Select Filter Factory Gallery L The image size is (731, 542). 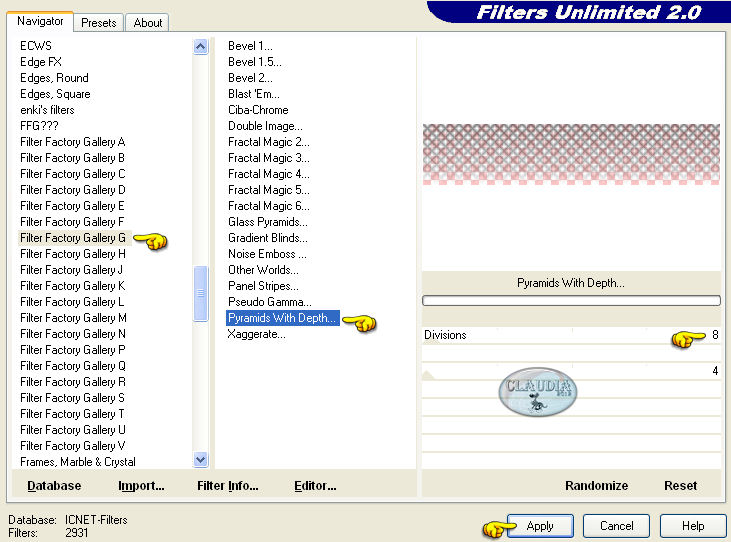[72, 302]
